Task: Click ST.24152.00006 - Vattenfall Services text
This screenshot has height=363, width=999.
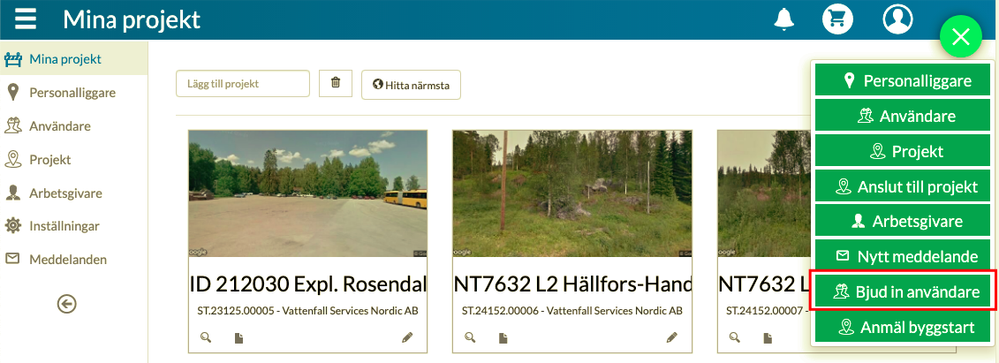Action: 572,311
